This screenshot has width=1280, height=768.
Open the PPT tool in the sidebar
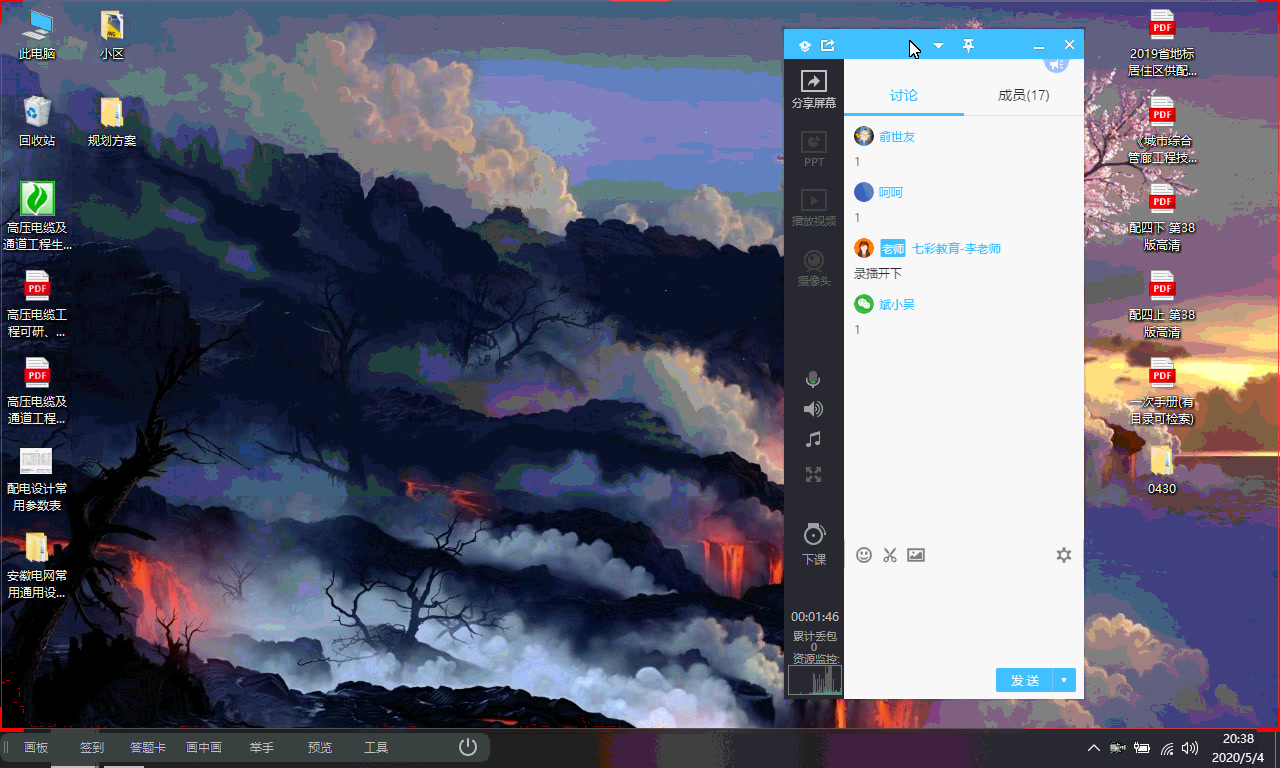click(x=814, y=148)
